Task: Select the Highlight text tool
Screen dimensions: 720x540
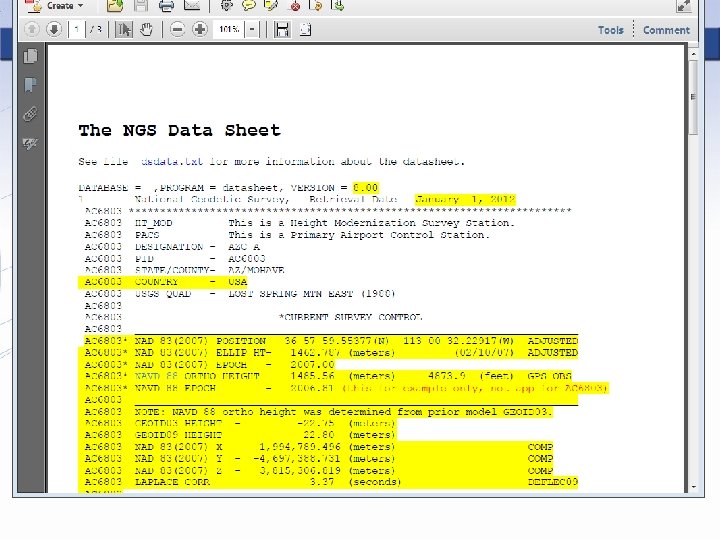Action: click(271, 6)
